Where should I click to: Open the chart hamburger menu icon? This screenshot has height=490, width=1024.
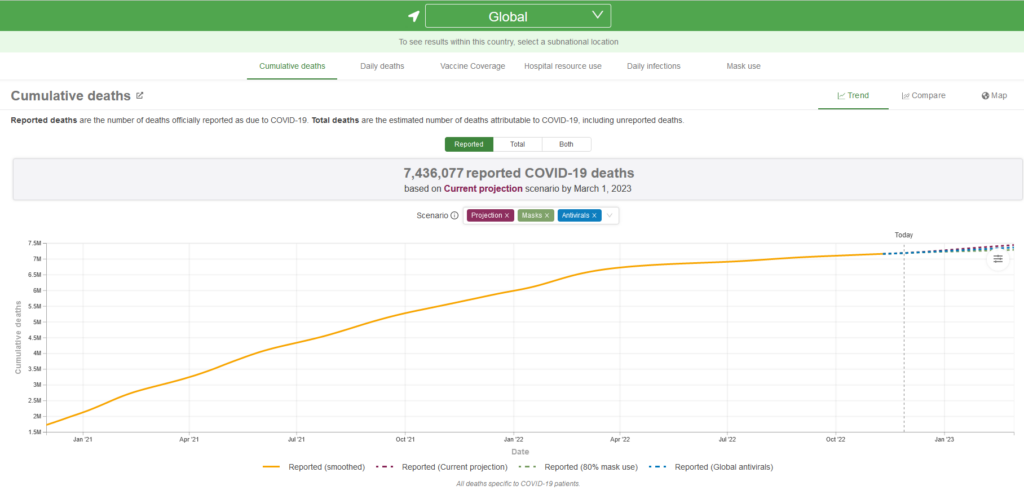pos(997,259)
